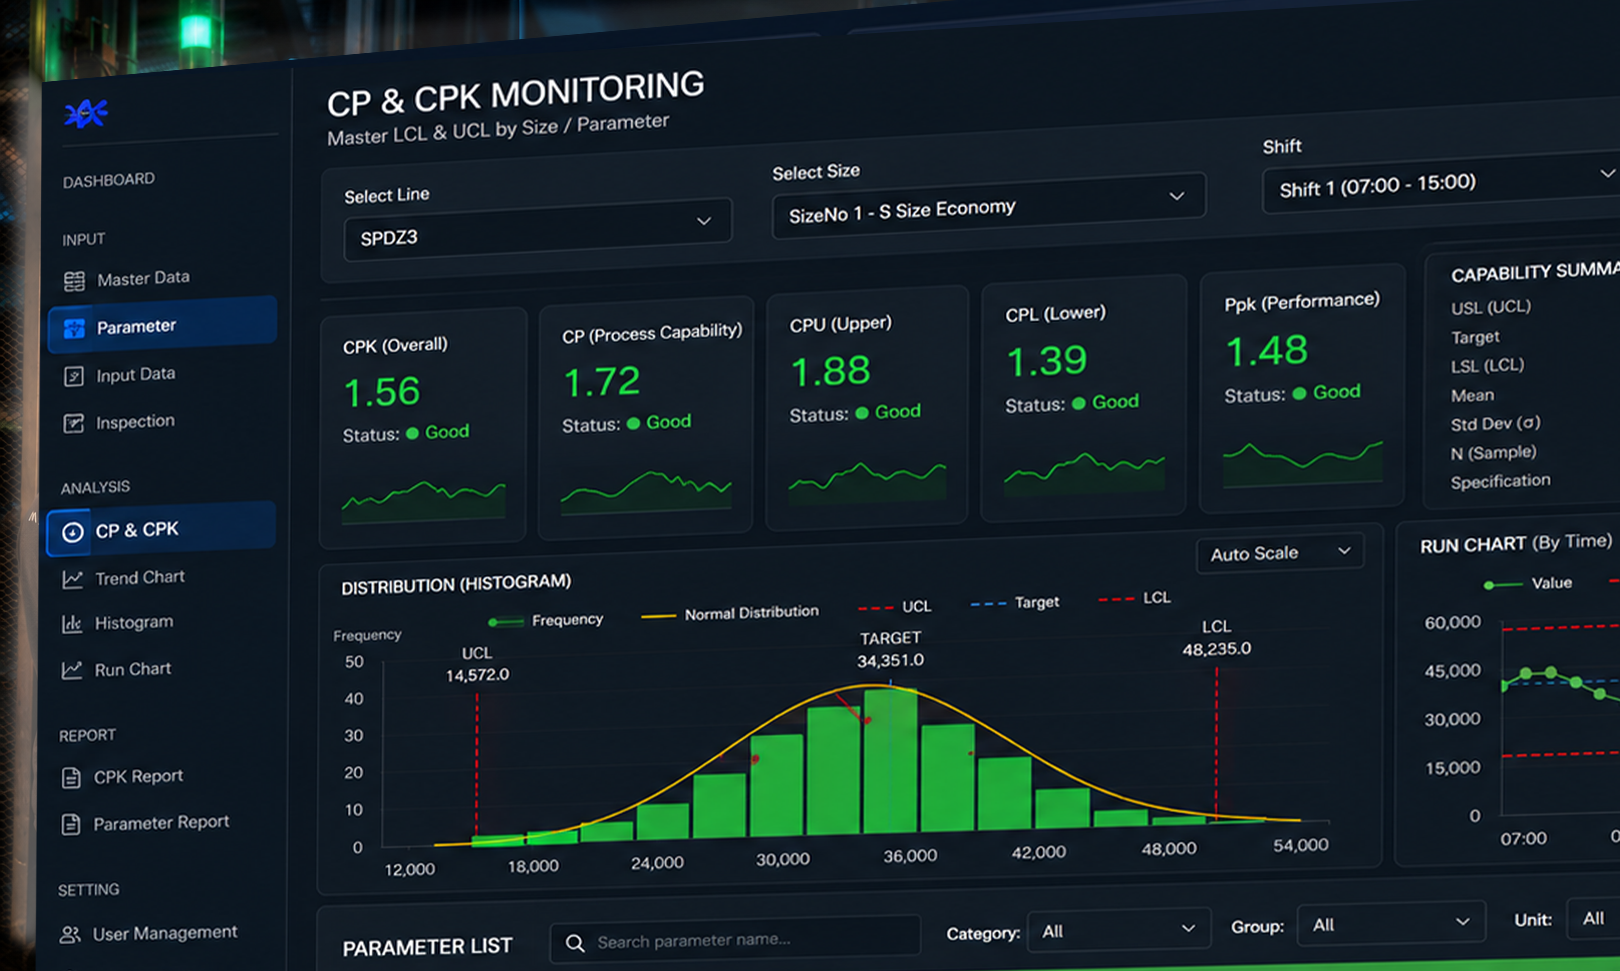
Task: Click the N (Sample) row label
Action: (1494, 453)
